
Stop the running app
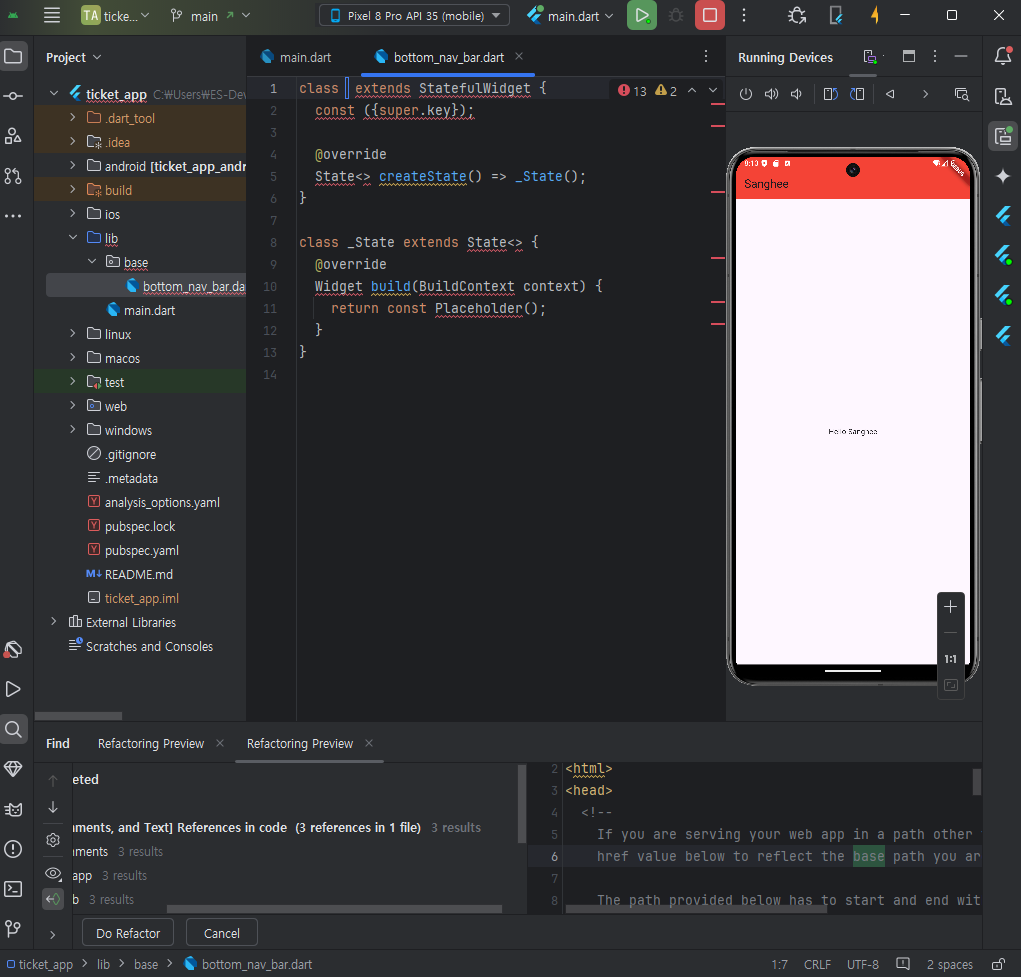click(710, 15)
